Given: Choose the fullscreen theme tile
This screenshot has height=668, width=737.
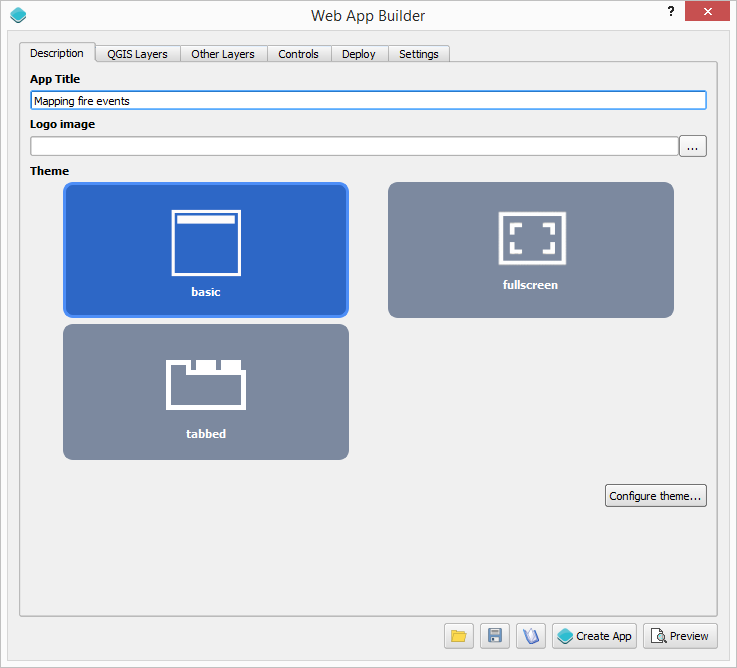Looking at the screenshot, I should pos(530,250).
